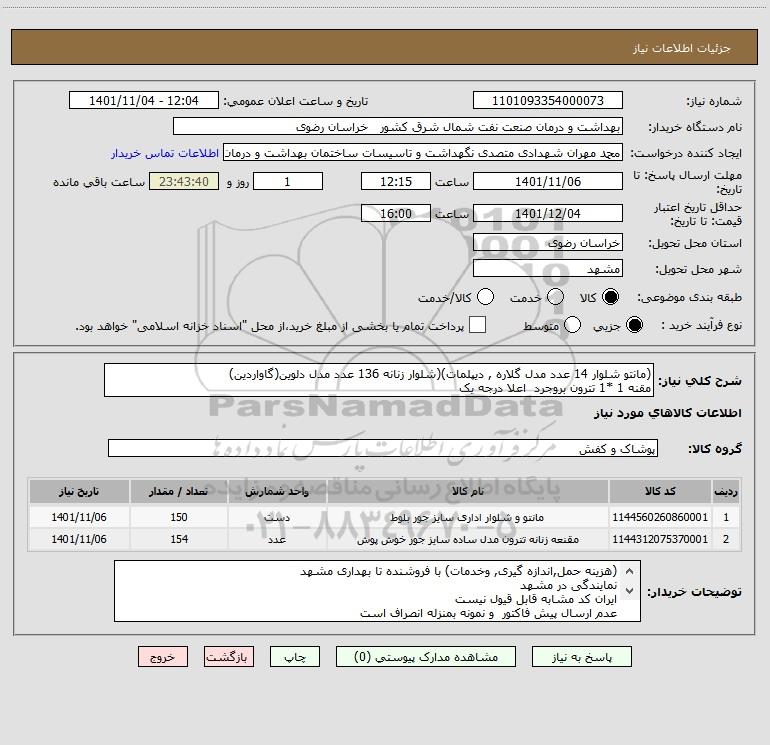Click the response deadline date 1401/11/06 field
770x745 pixels.
pyautogui.click(x=548, y=181)
